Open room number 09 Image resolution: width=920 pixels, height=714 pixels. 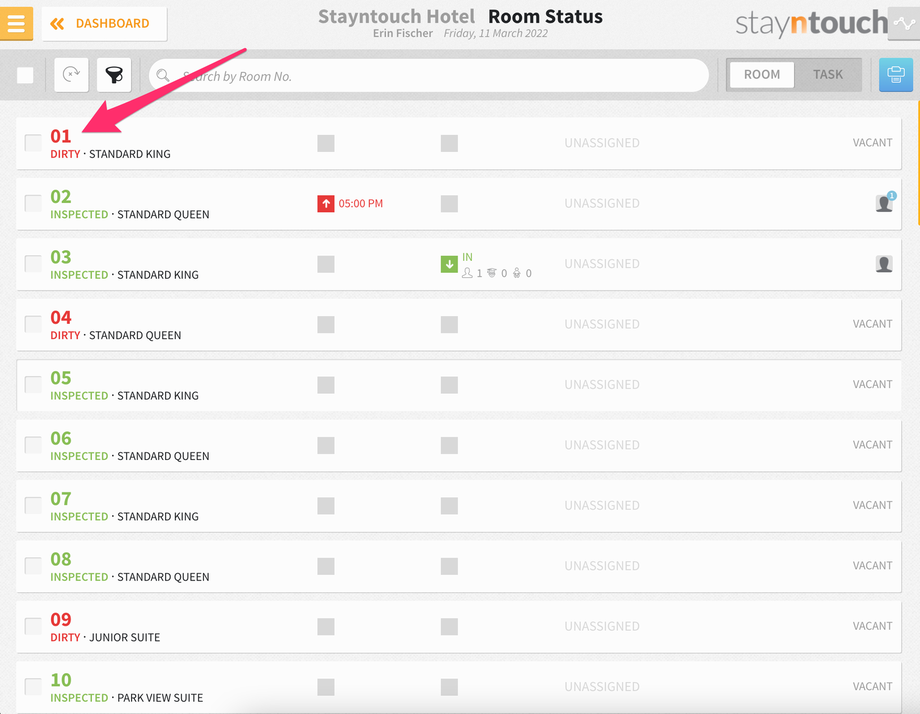(x=60, y=620)
